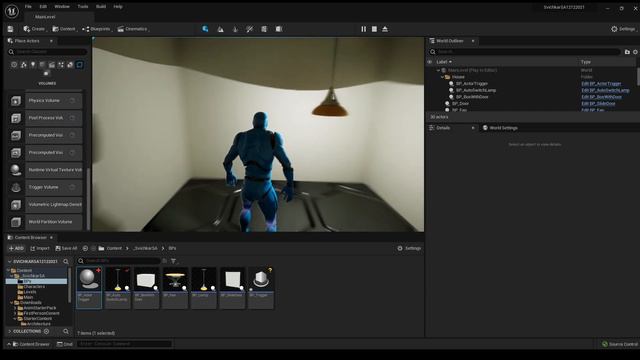The image size is (640, 360).
Task: Select the Brush Editing mode icon
Action: (279, 29)
